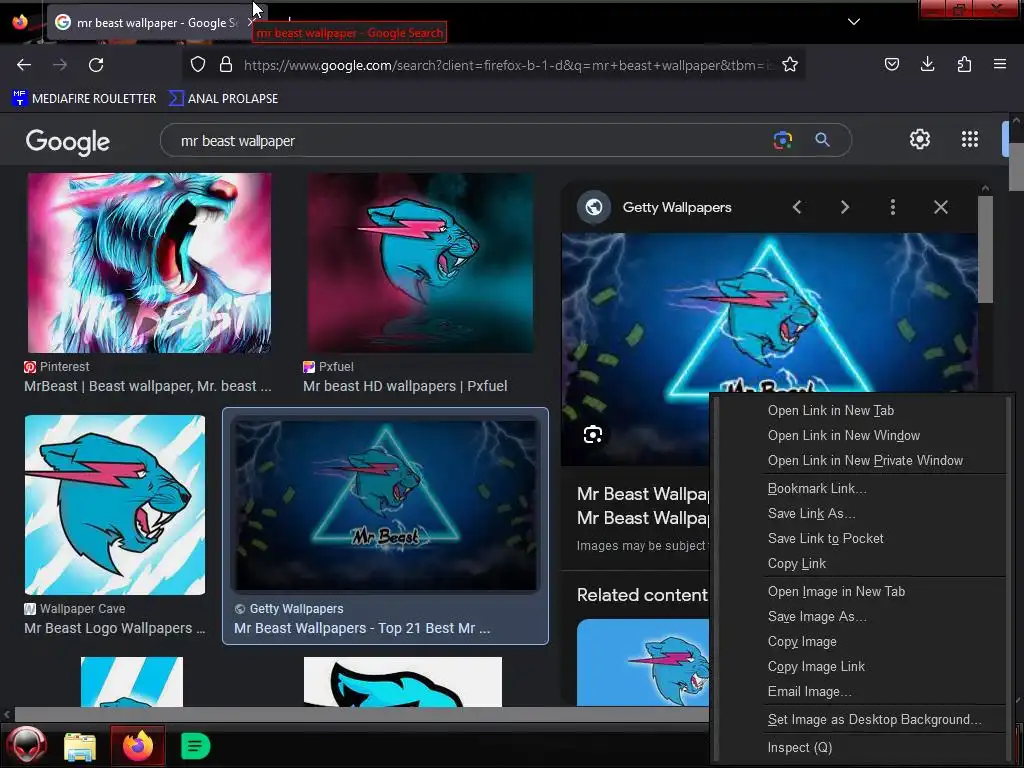Choose Copy Image Link

(816, 667)
